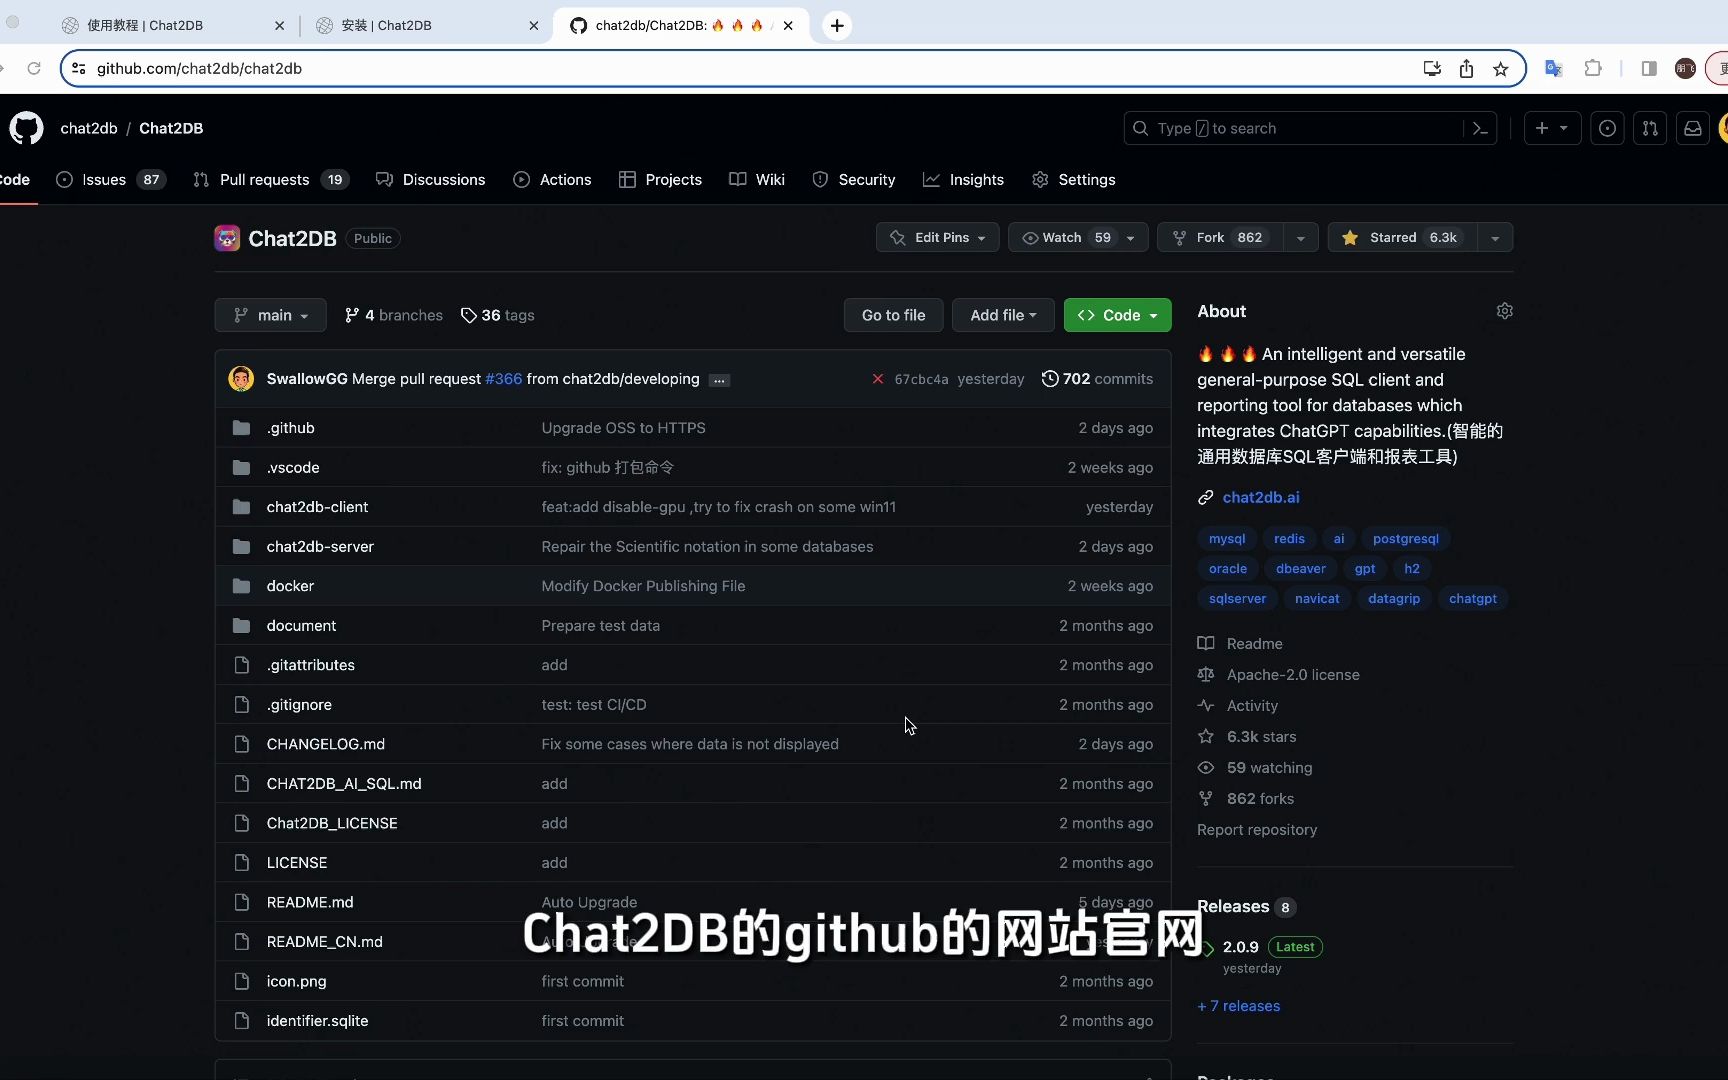Switch to the Pull requests tab
This screenshot has width=1728, height=1080.
pos(270,180)
